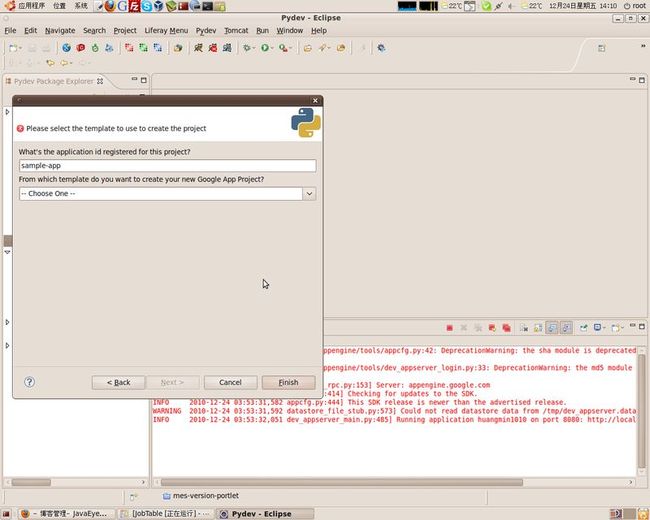650x520 pixels.
Task: Click the Package Explorer horizontal scrollbar
Action: pyautogui.click(x=31, y=482)
